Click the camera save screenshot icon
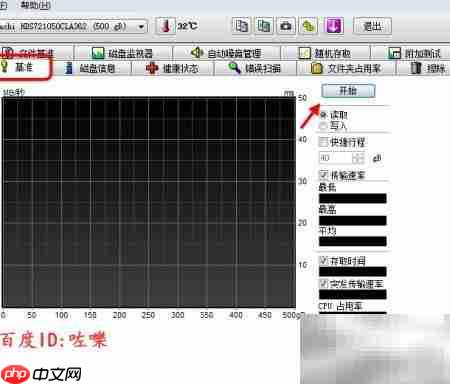Viewport: 450px width, 384px height. tap(286, 26)
